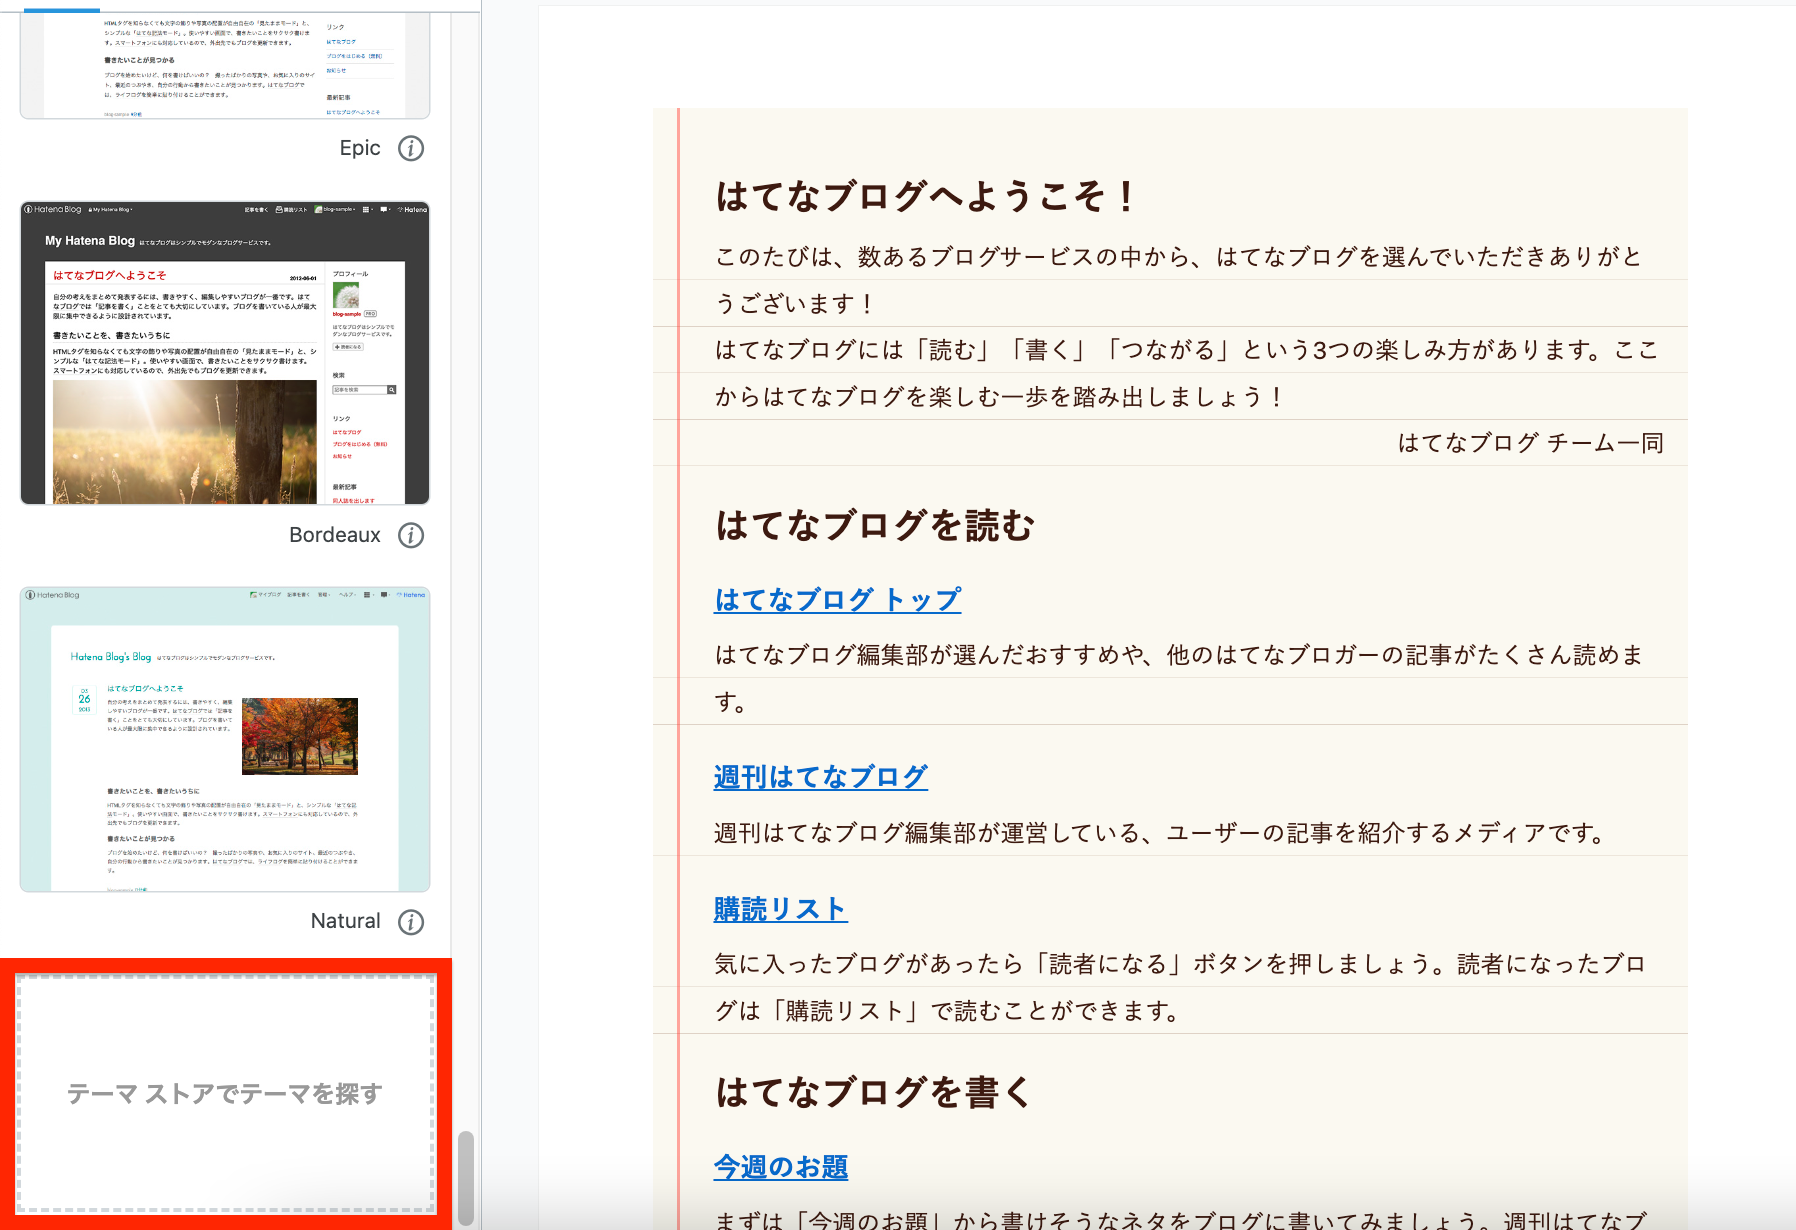The width and height of the screenshot is (1796, 1230).
Task: Open the 購読リスト link
Action: 780,909
